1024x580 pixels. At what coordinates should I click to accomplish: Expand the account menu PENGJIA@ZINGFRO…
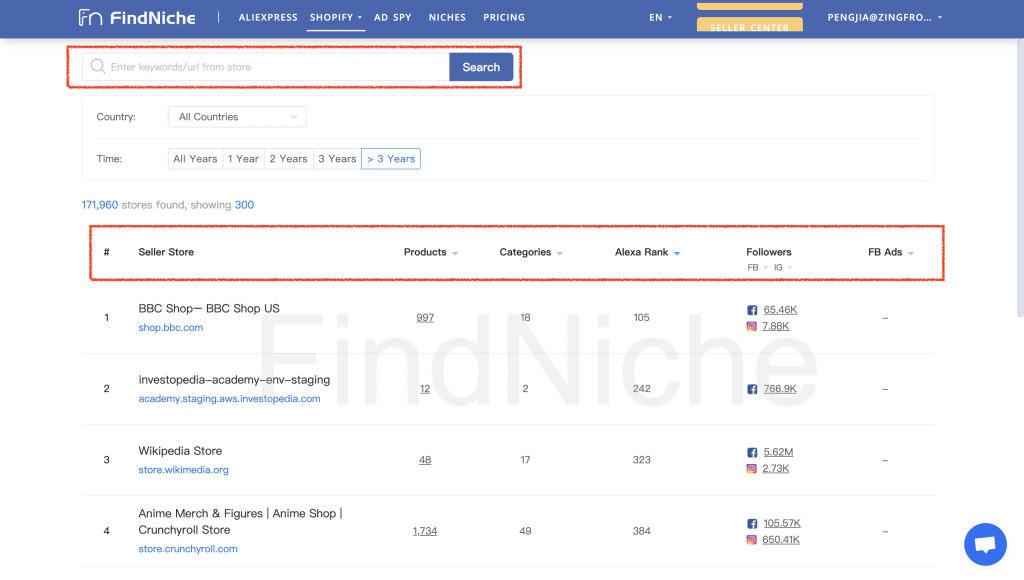click(885, 18)
